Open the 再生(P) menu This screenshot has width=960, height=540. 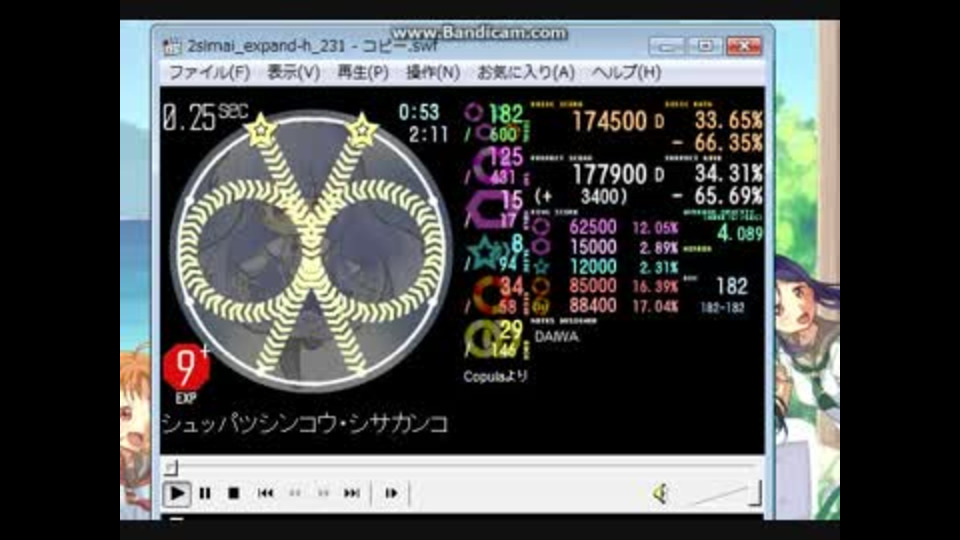coord(362,72)
